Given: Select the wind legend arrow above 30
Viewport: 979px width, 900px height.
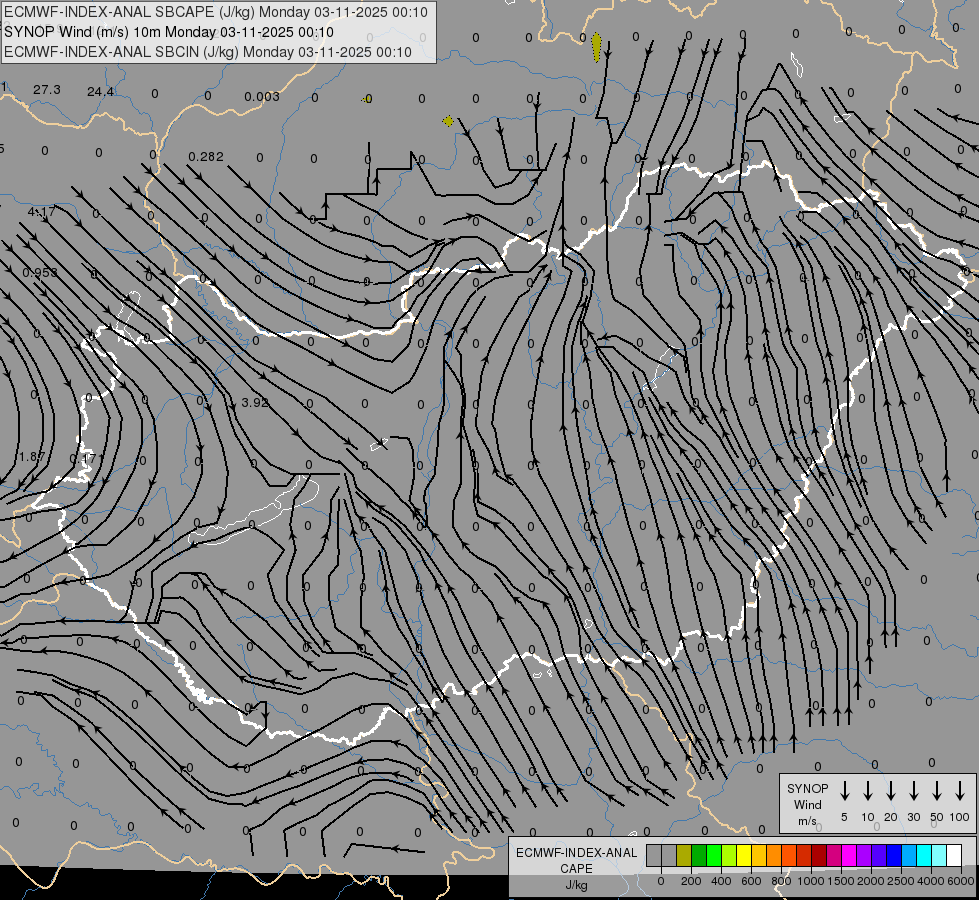Looking at the screenshot, I should tap(913, 790).
